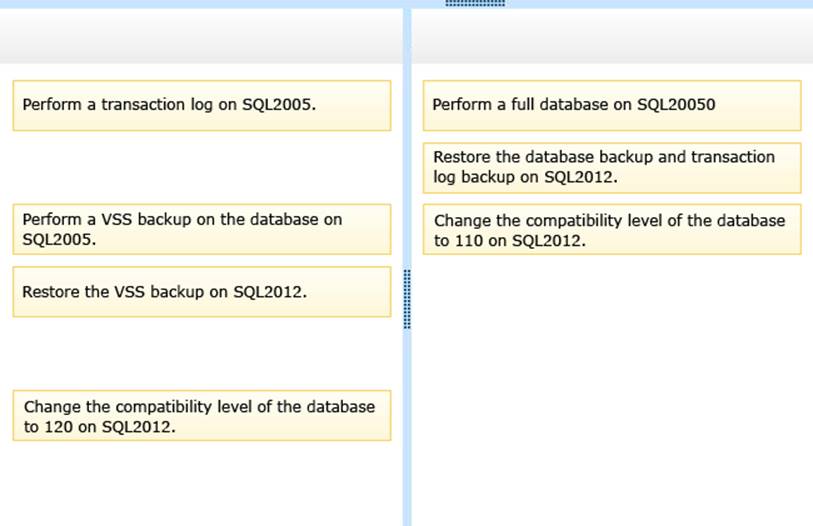
Task: Select 'Change the compatibility level to 120' box
Action: point(201,415)
